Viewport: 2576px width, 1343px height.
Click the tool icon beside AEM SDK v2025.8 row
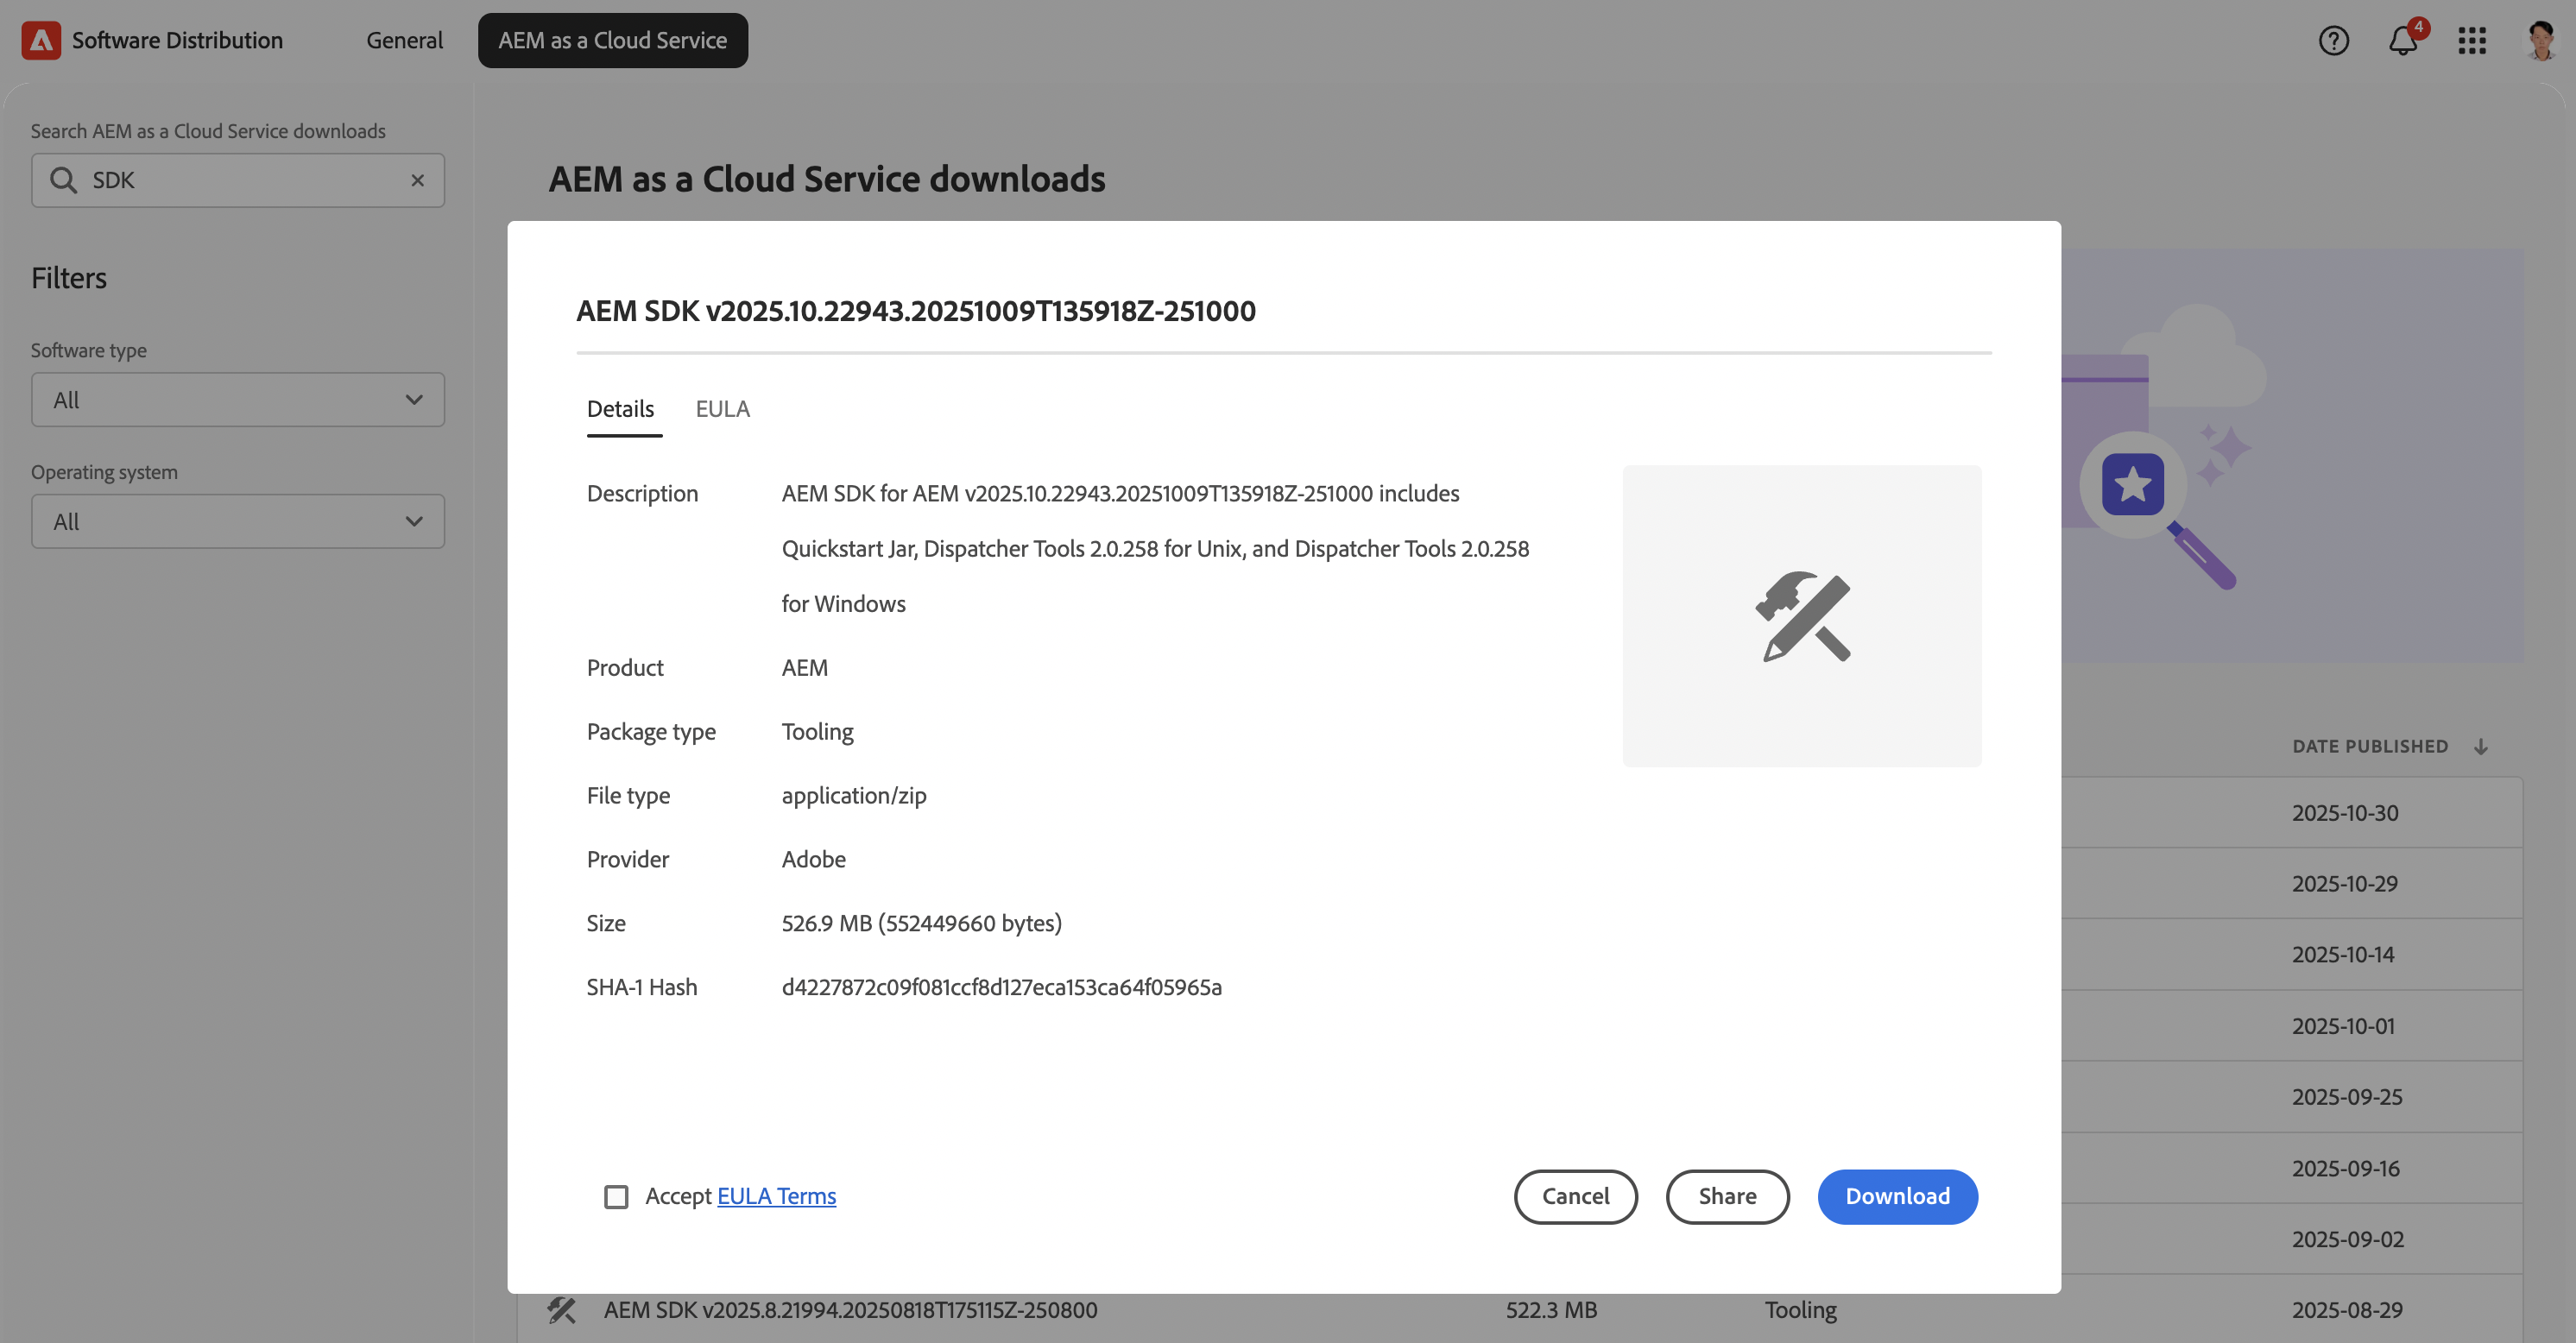562,1310
